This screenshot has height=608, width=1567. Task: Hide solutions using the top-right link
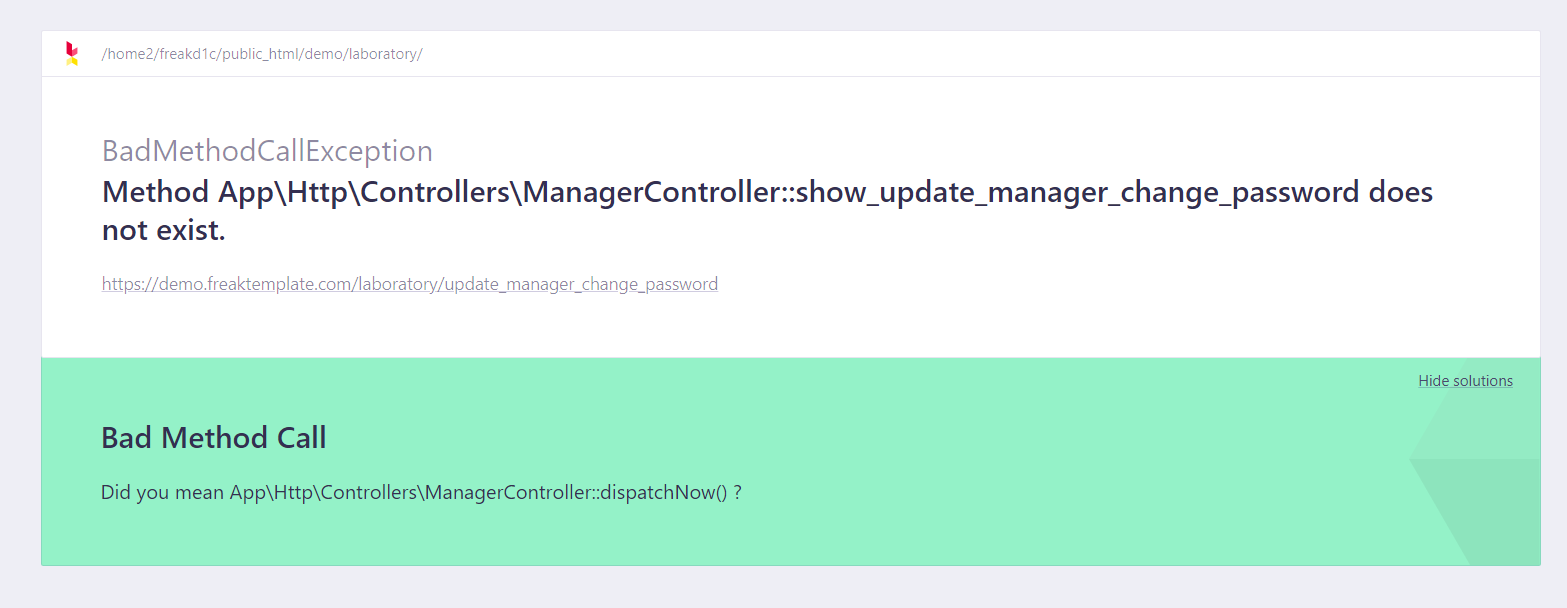[1465, 381]
